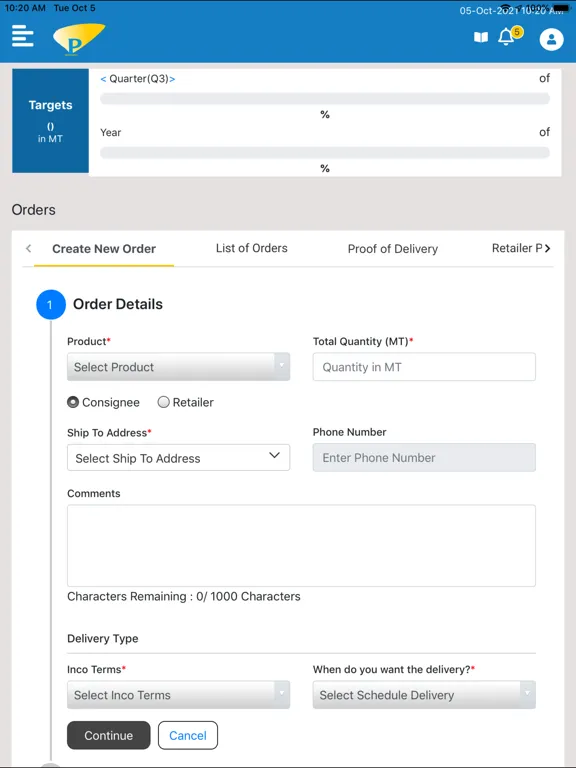The height and width of the screenshot is (768, 576).
Task: Click the Delivery Type section label
Action: point(103,639)
